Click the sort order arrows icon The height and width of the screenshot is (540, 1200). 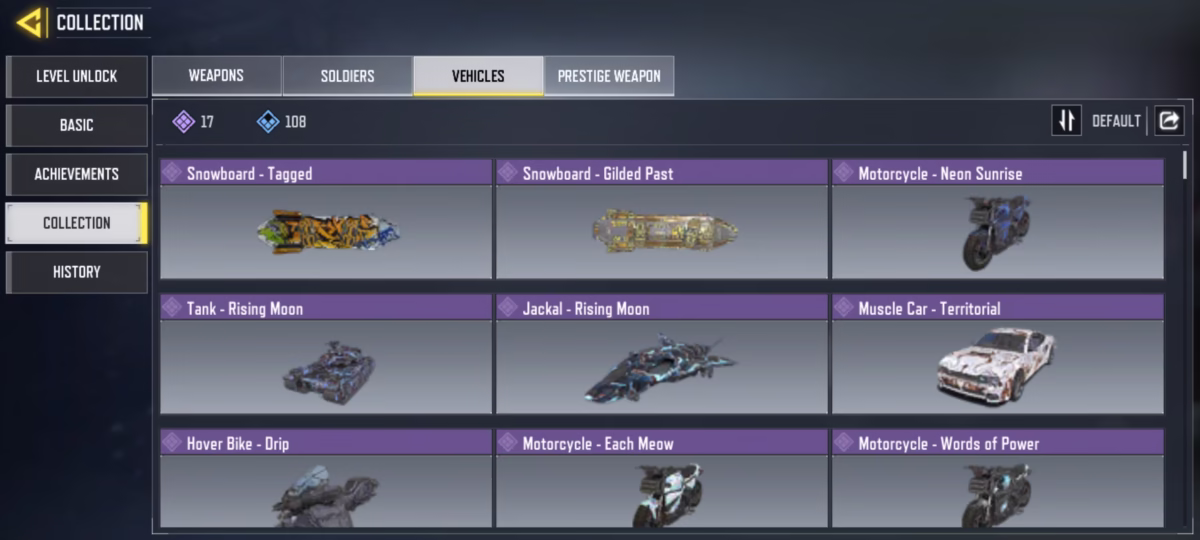(1067, 121)
